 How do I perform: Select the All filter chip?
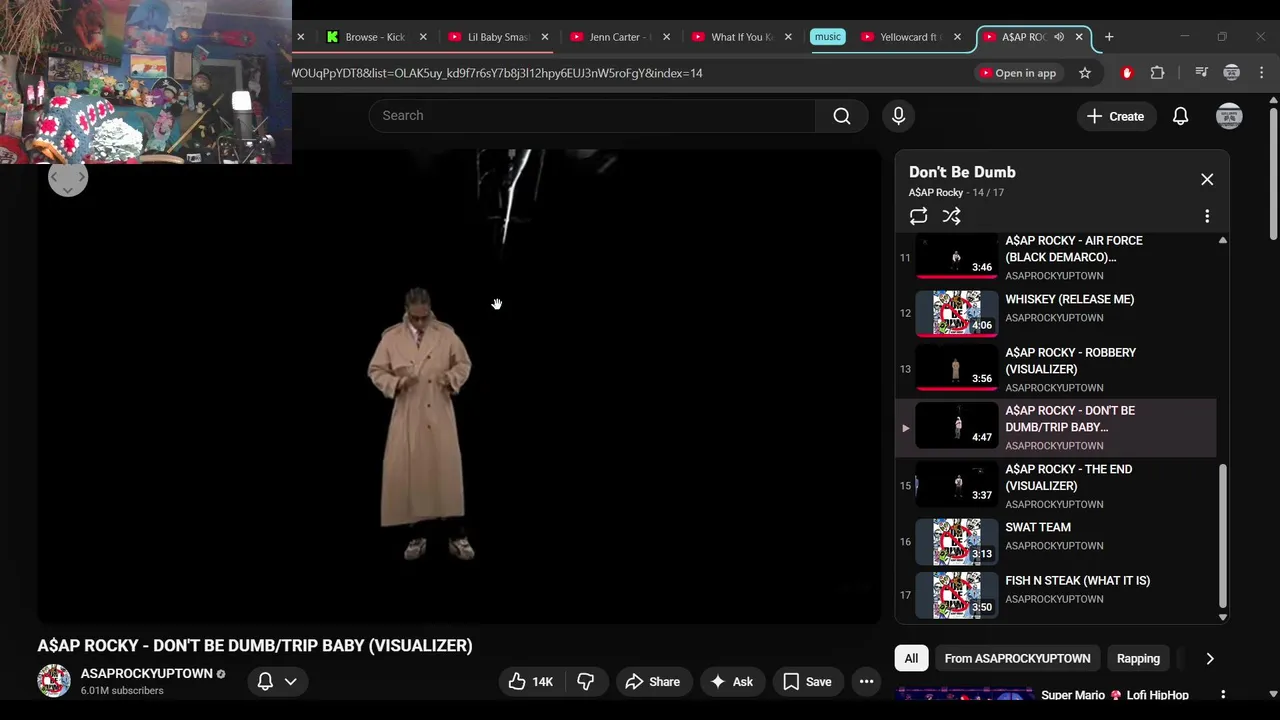pyautogui.click(x=911, y=658)
